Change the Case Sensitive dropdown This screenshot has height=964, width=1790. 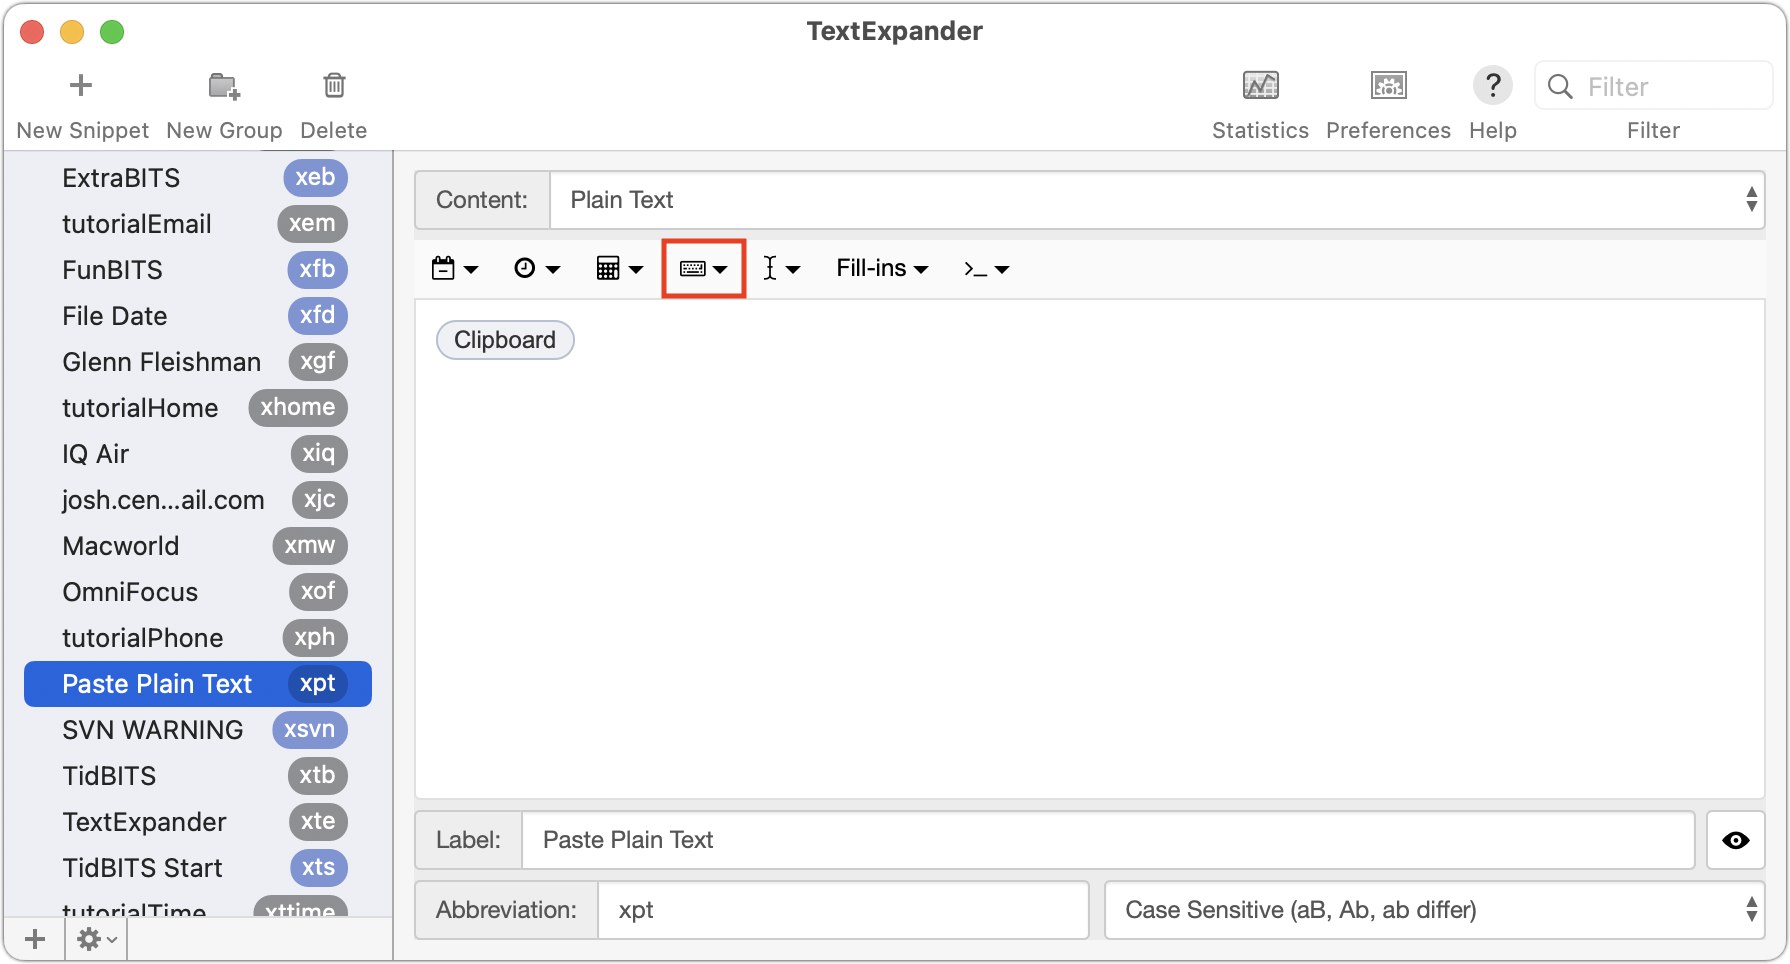point(1434,910)
